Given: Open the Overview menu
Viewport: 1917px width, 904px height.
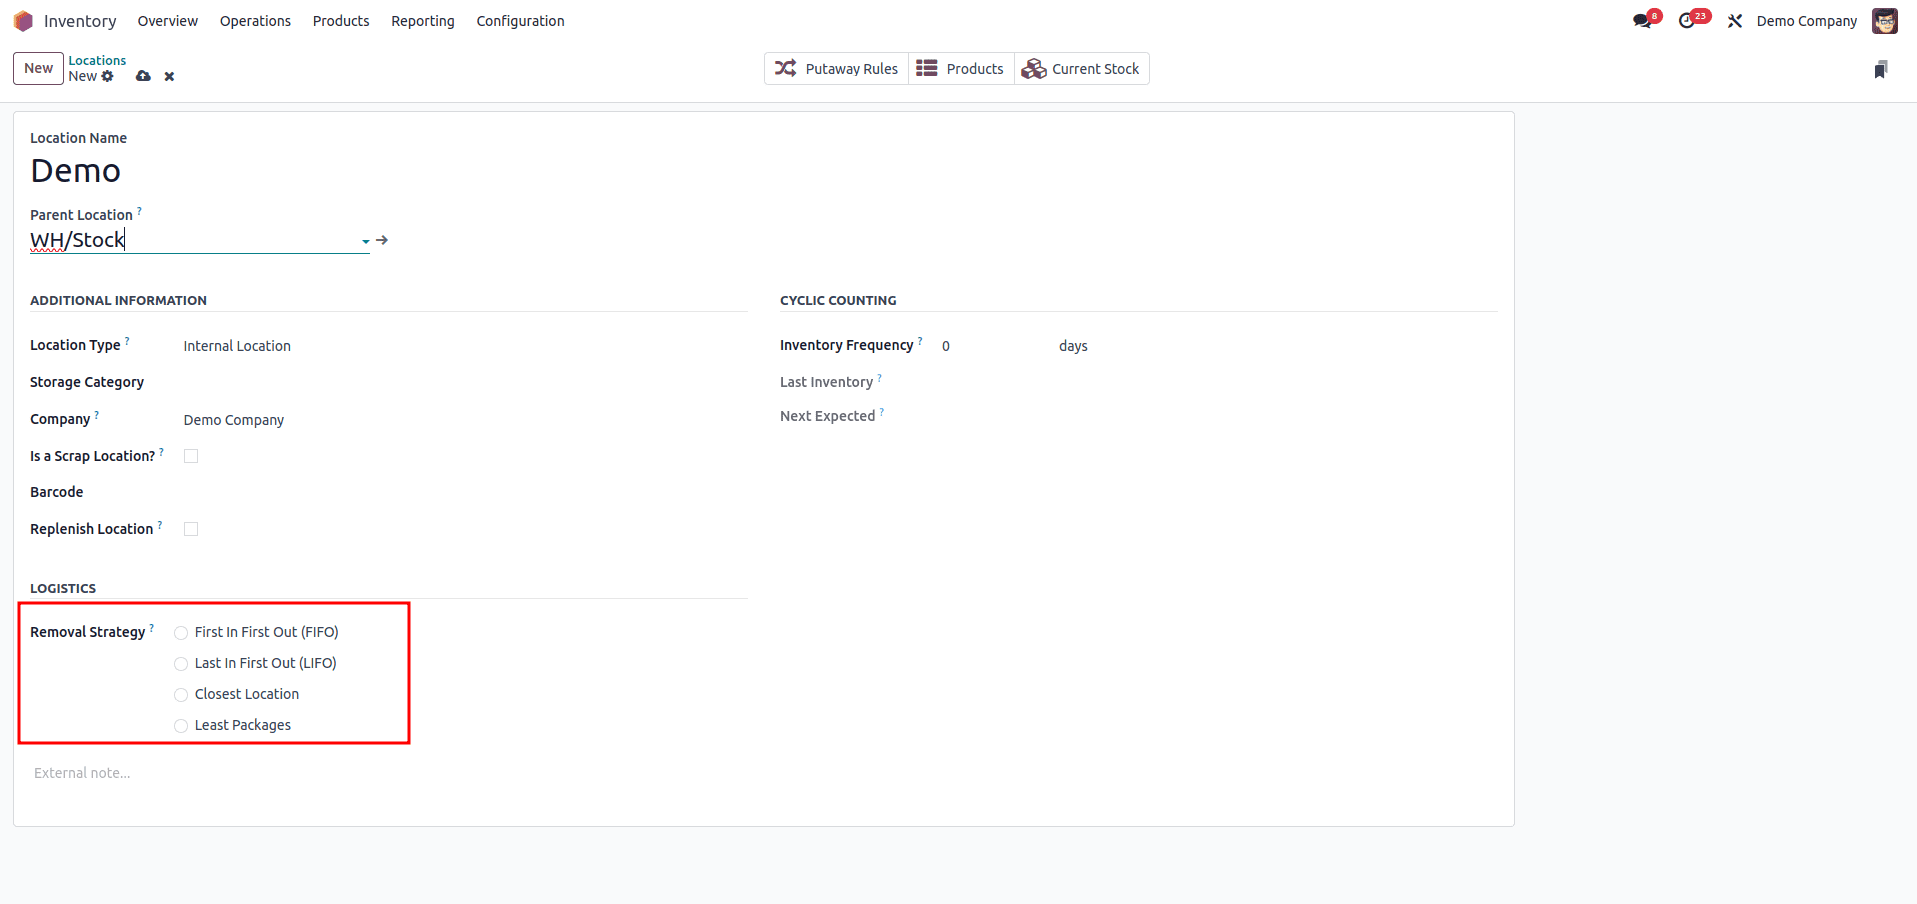Looking at the screenshot, I should [168, 21].
